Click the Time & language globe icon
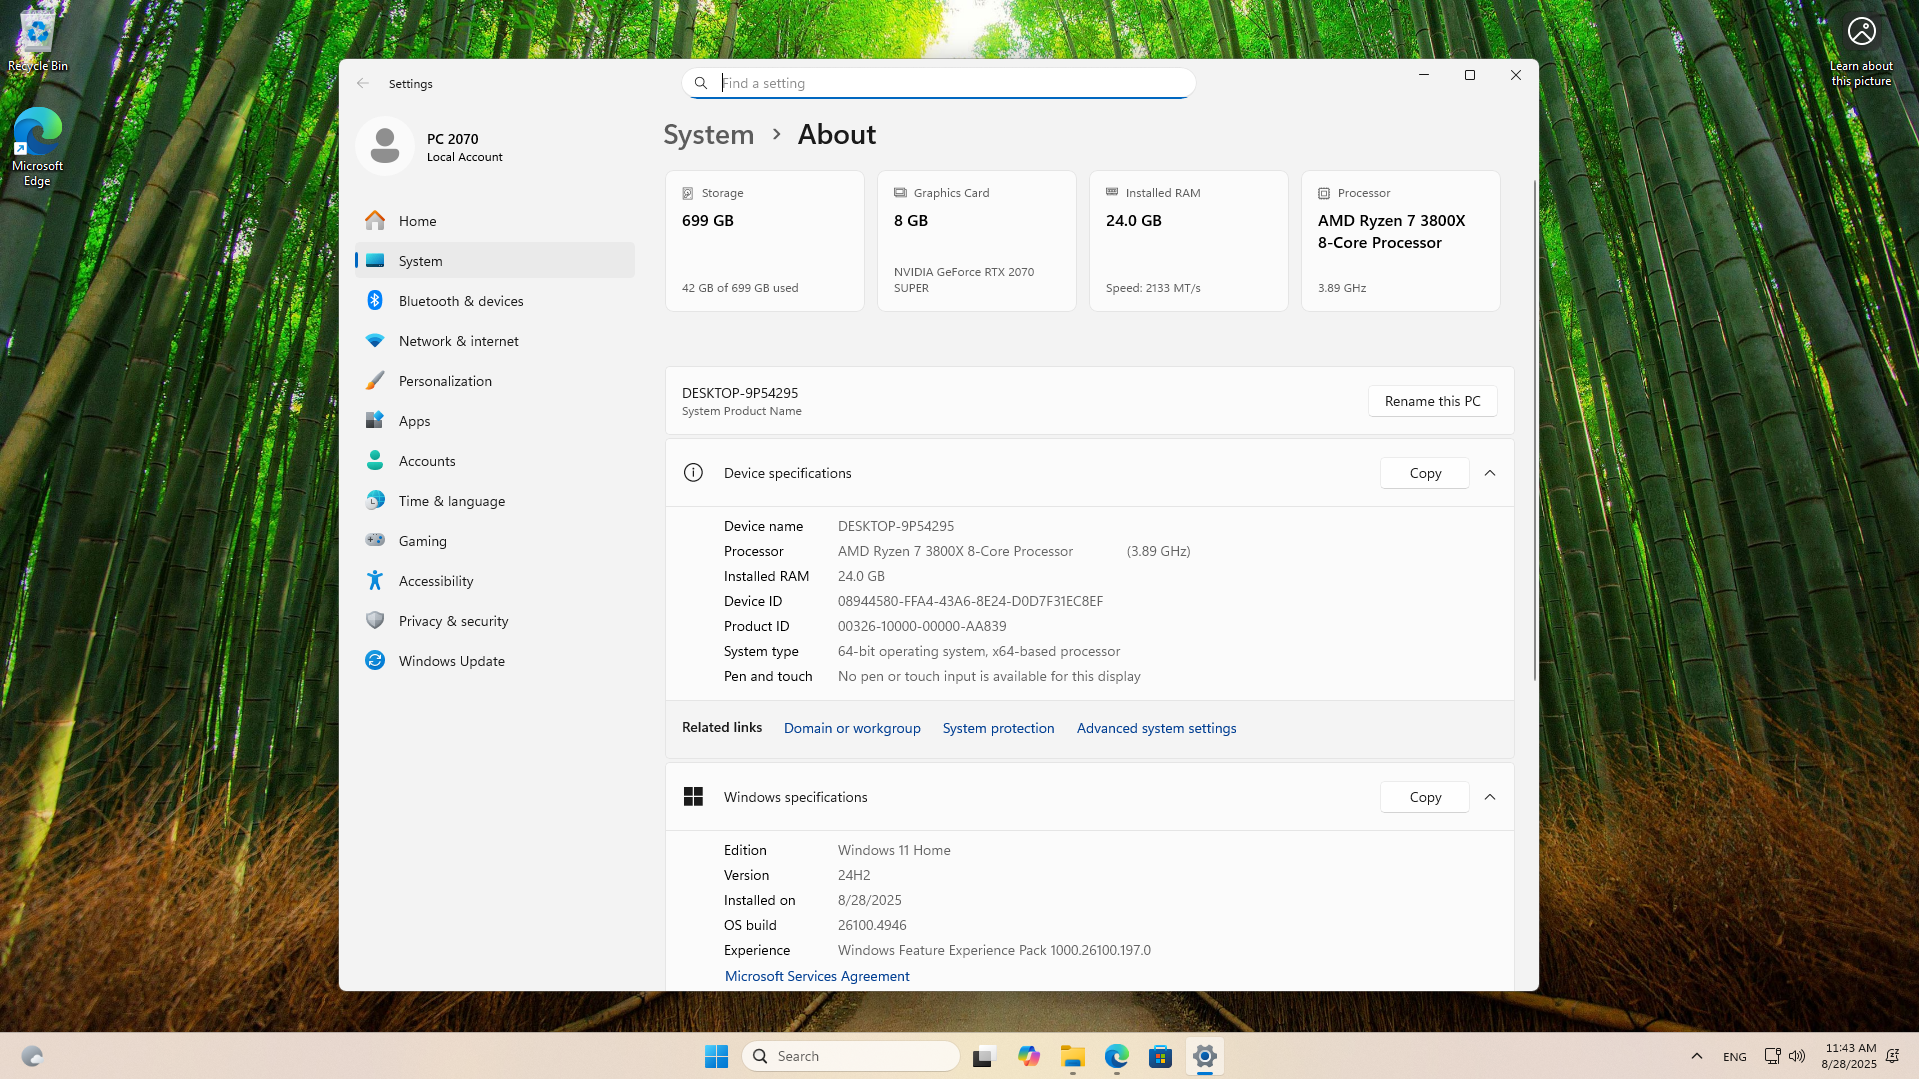 pyautogui.click(x=375, y=500)
